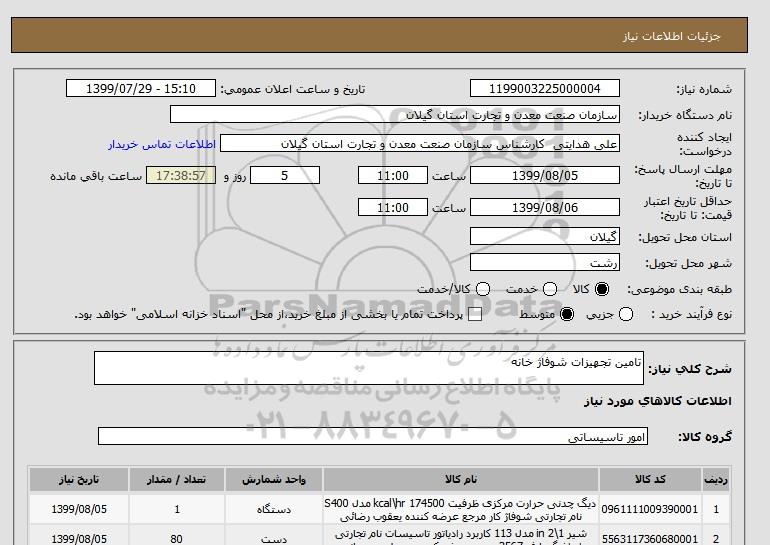
Task: Select the خدمت radio button
Action: point(550,289)
